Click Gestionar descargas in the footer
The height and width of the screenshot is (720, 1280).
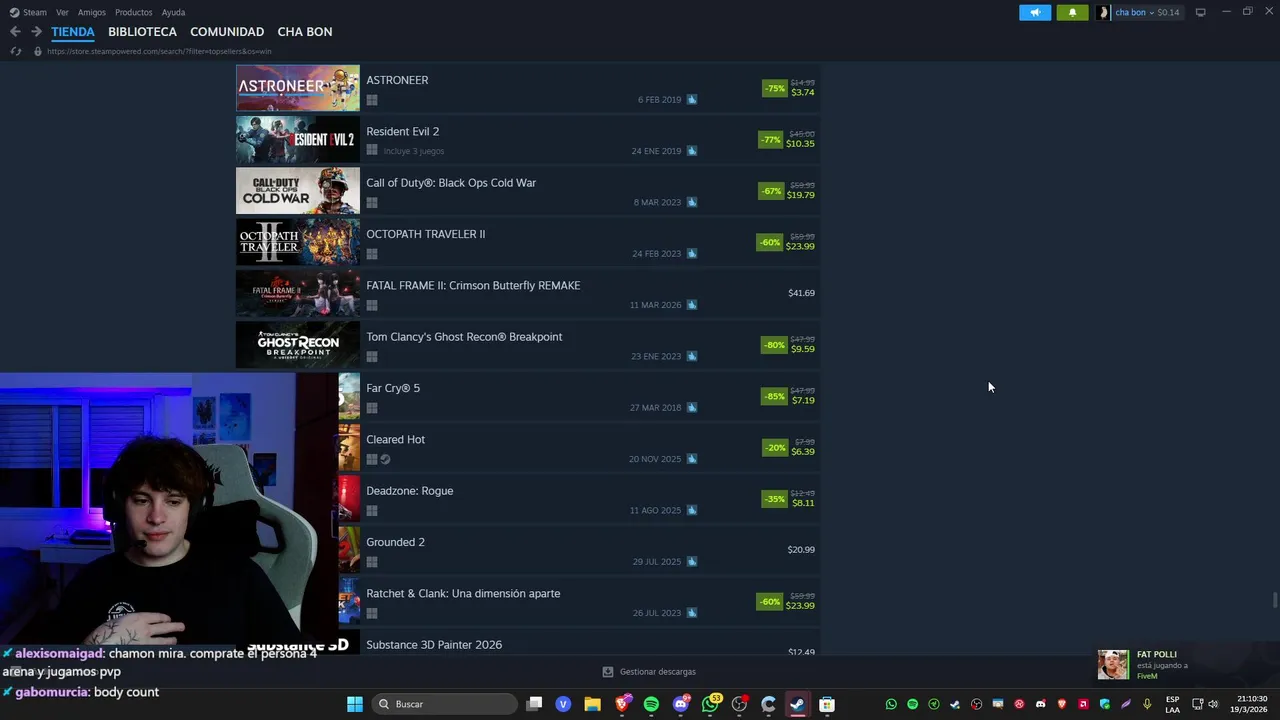[x=657, y=672]
